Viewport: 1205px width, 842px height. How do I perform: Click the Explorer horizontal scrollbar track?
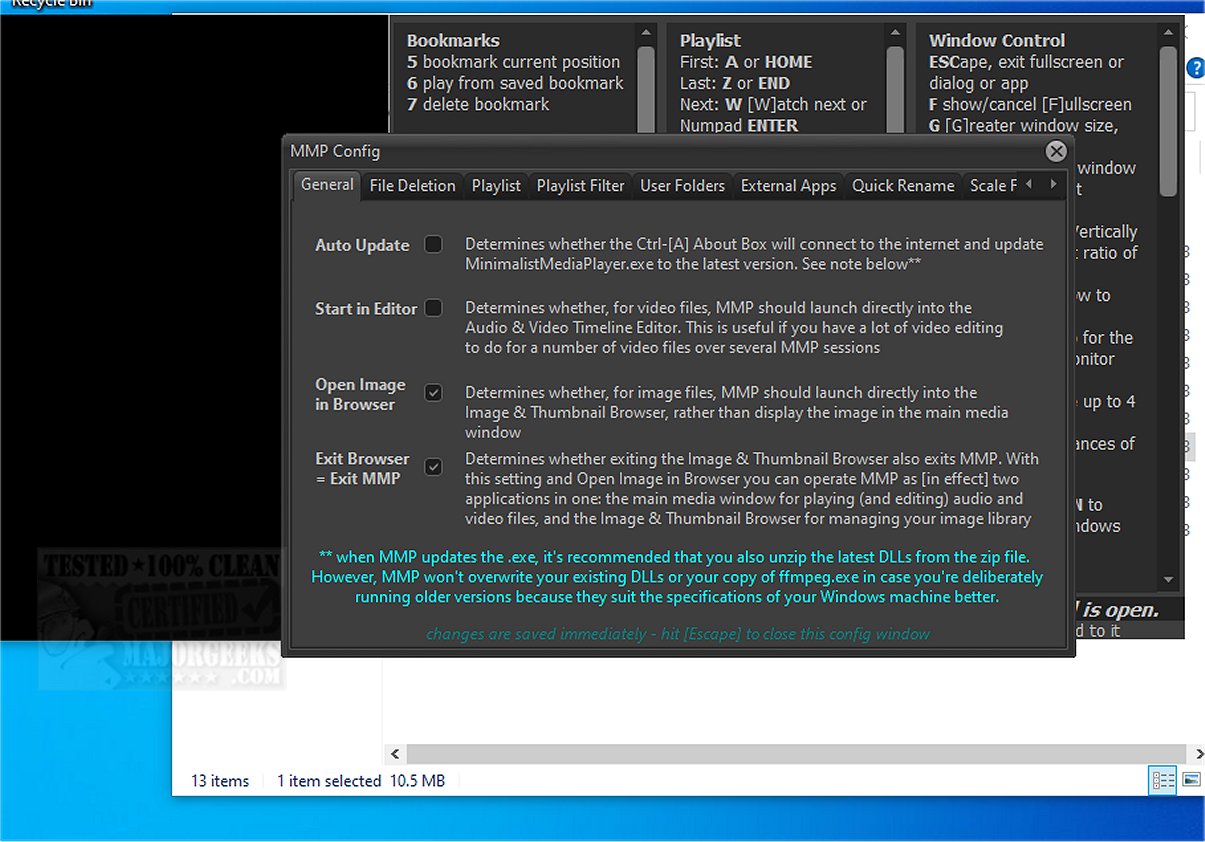(x=797, y=754)
